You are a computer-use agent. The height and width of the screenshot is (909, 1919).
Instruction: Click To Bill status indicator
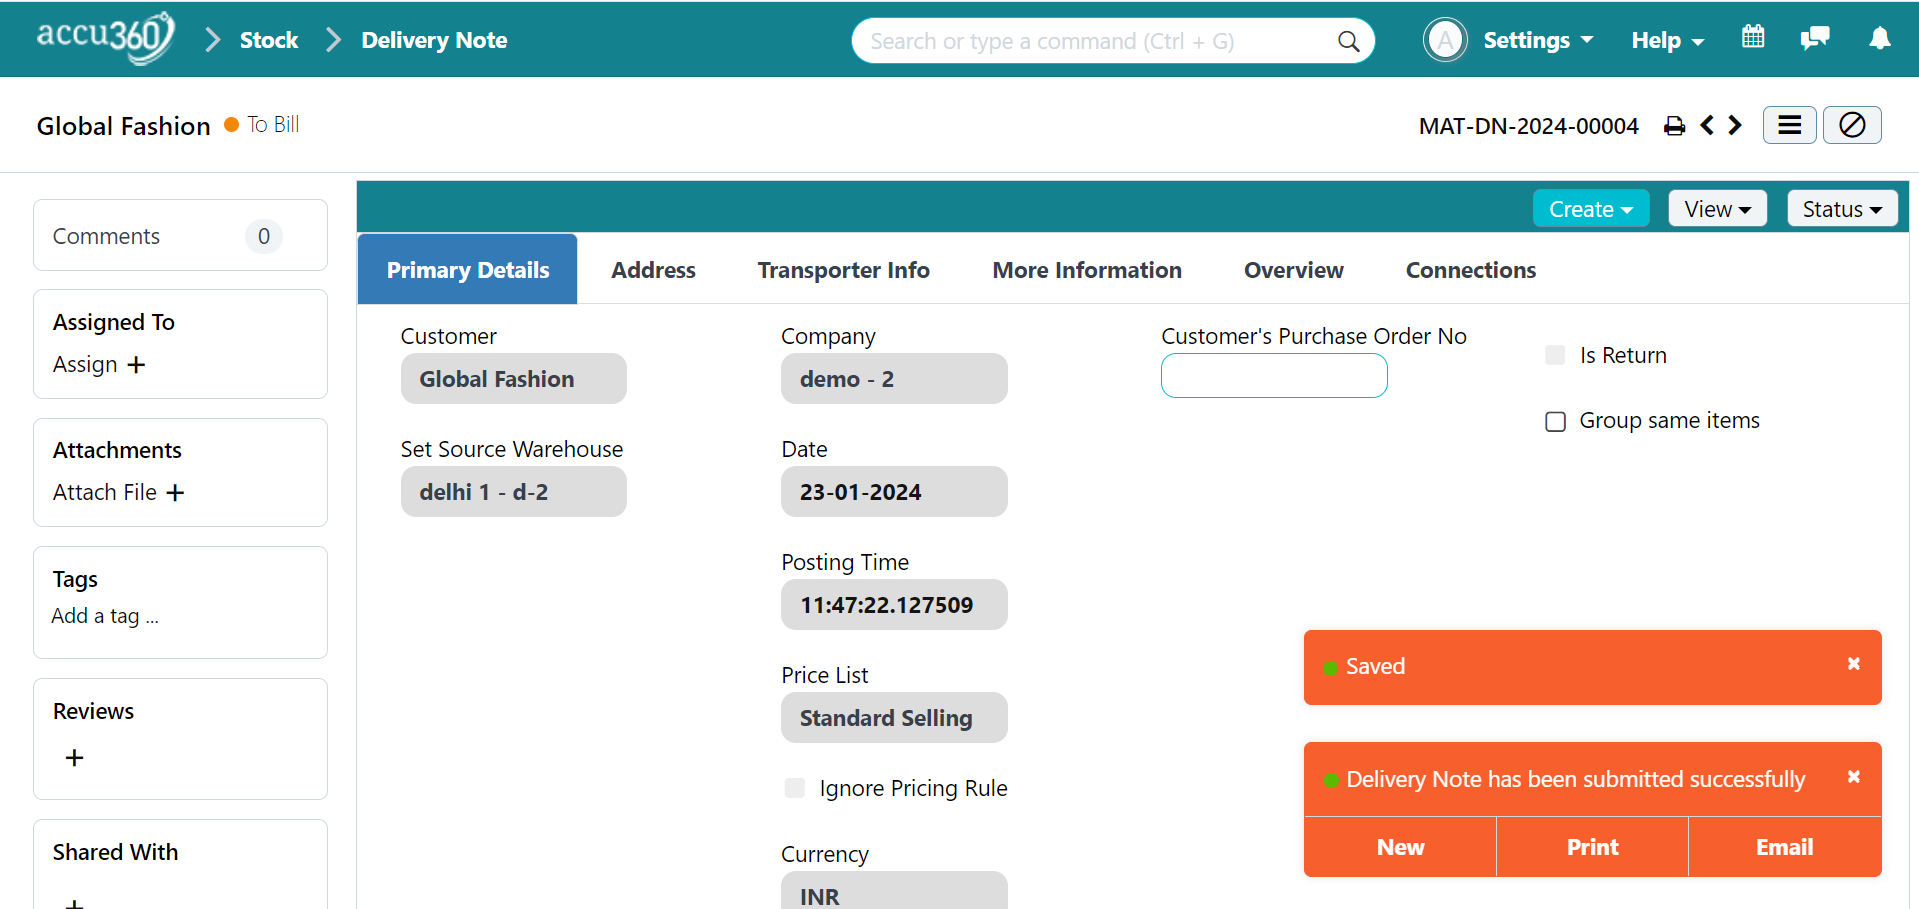[x=262, y=125]
